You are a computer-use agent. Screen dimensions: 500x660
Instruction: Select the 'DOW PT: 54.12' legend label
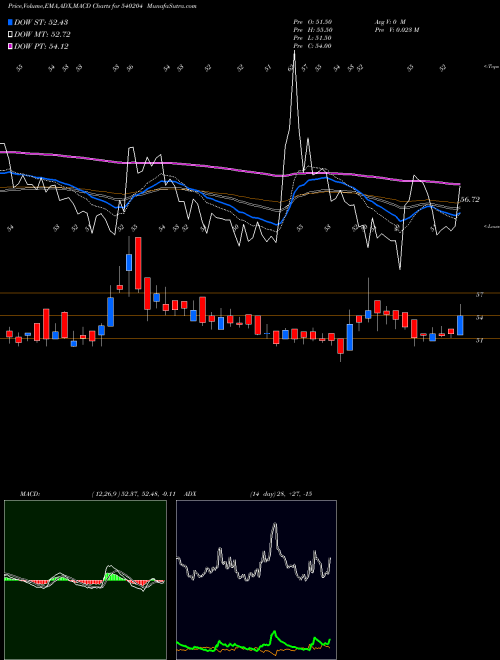pos(41,47)
